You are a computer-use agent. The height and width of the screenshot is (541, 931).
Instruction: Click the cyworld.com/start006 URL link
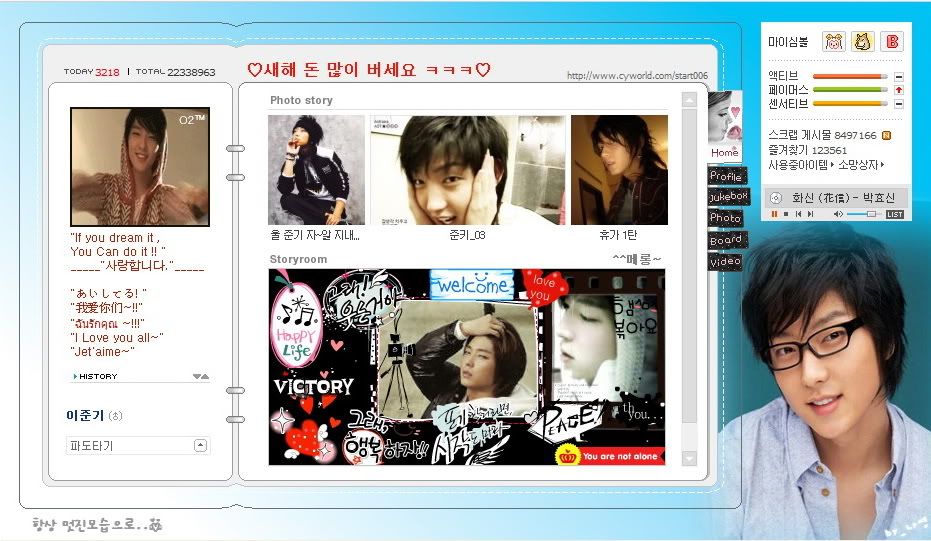pos(637,75)
